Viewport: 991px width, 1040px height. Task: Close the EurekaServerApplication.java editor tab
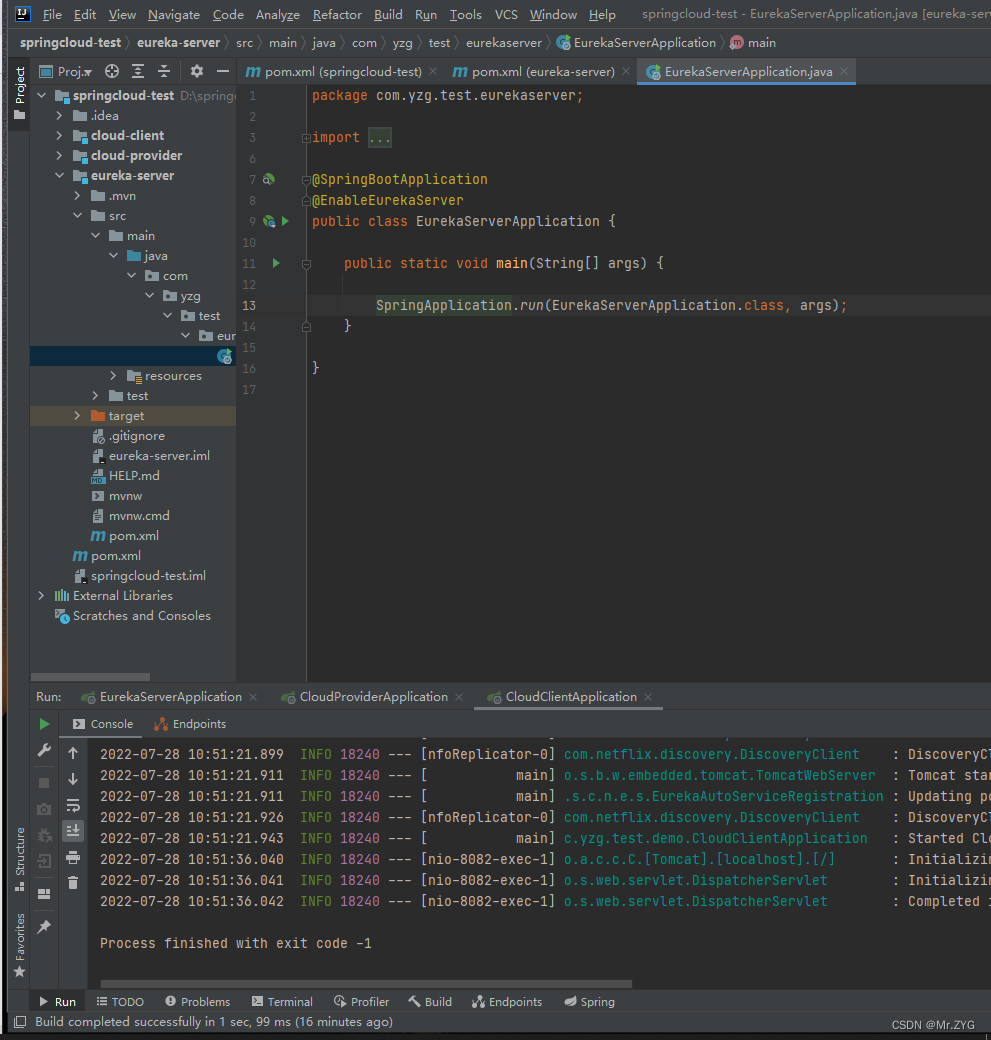tap(844, 71)
